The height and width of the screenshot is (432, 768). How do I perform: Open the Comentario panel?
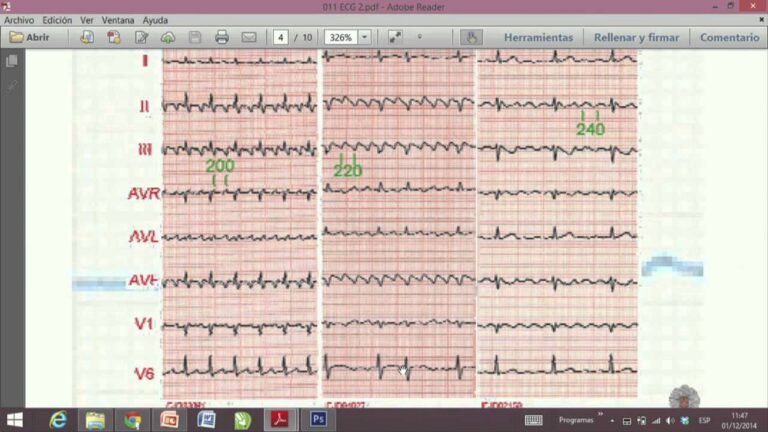729,37
